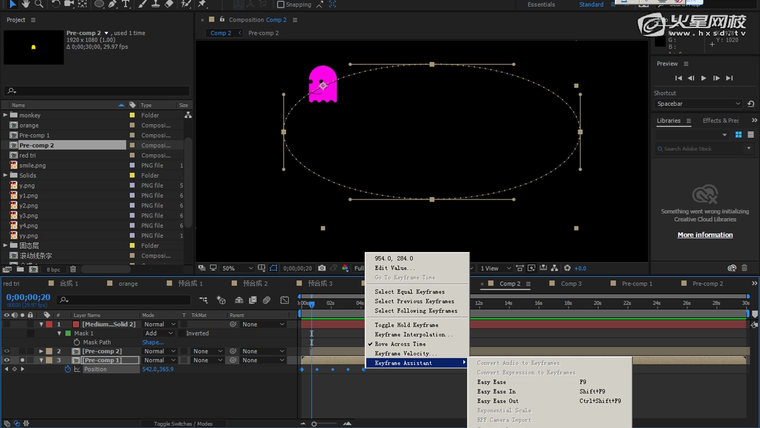Select the Zoom magnifier tool

[39, 5]
